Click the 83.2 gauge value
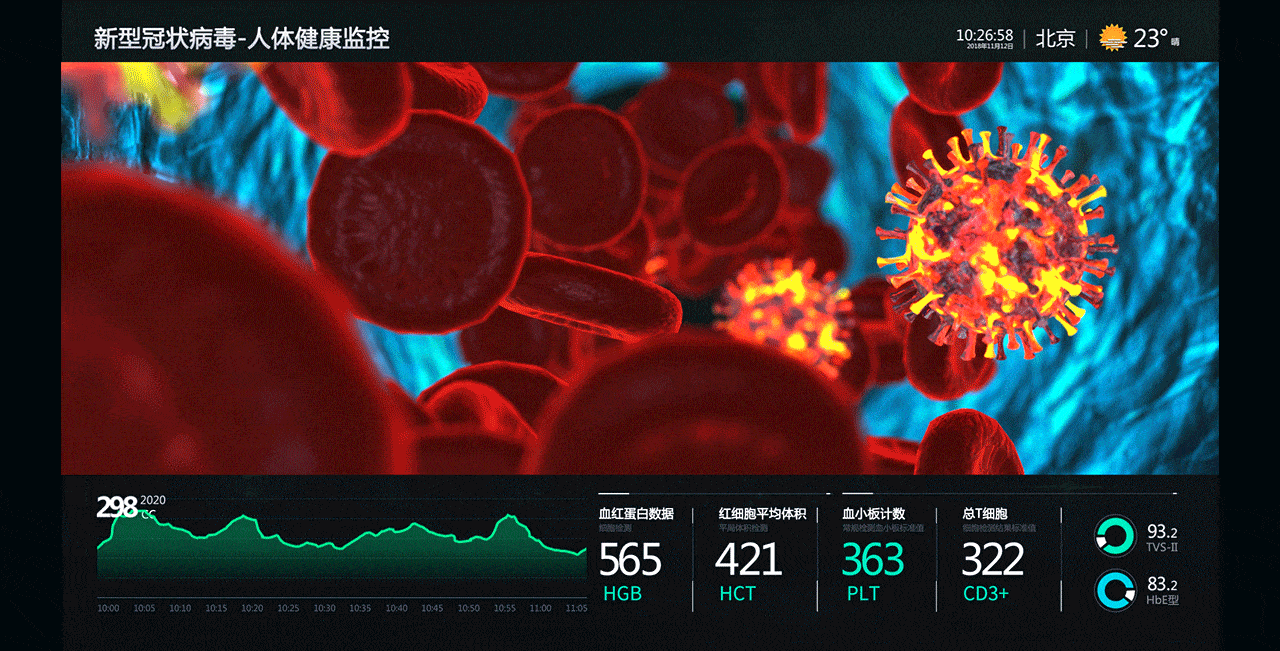 (x=1162, y=585)
